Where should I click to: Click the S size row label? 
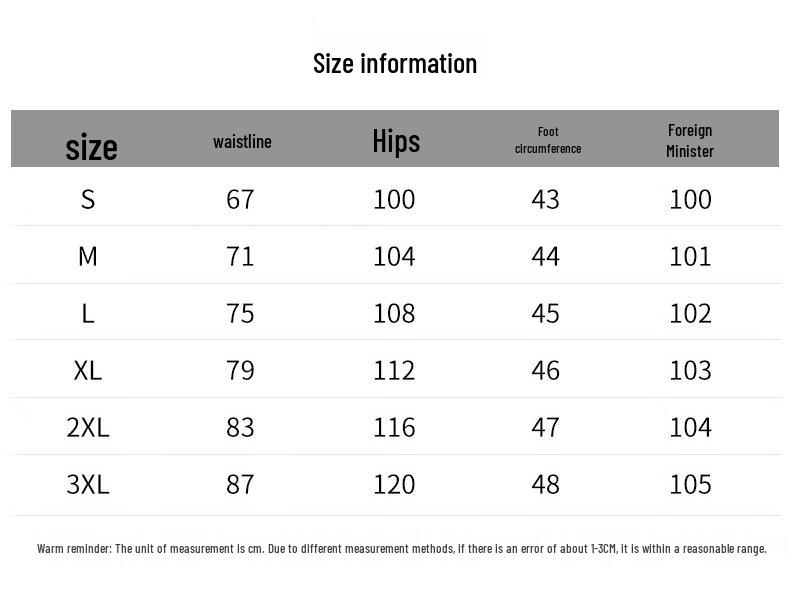click(x=88, y=199)
